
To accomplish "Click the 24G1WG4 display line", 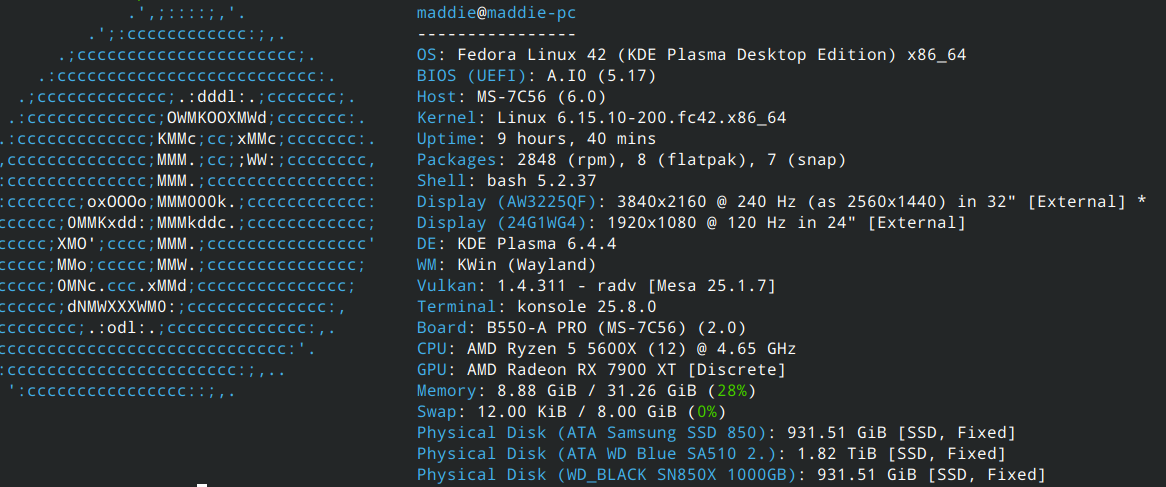I will [691, 223].
